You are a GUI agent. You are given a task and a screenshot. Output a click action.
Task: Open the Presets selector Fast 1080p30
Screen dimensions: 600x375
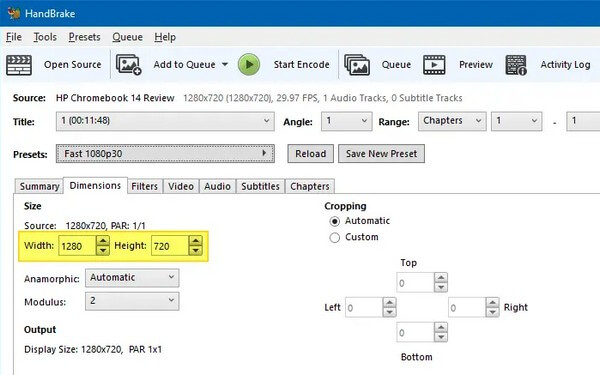pos(165,153)
